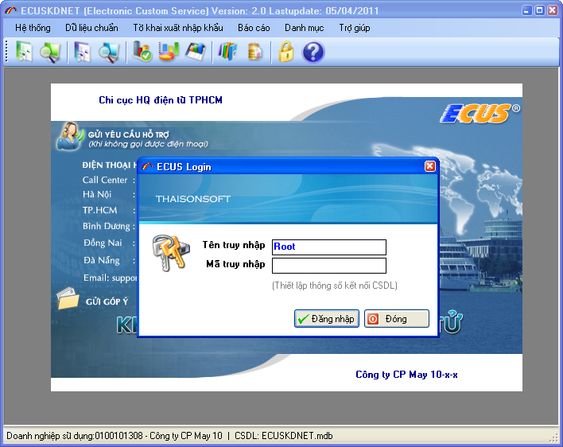Click the pie and bar chart icon
This screenshot has height=447, width=563.
(169, 52)
